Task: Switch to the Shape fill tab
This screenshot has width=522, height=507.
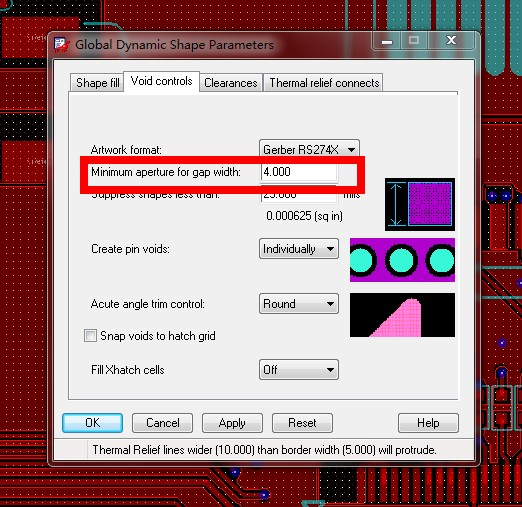Action: pyautogui.click(x=97, y=83)
